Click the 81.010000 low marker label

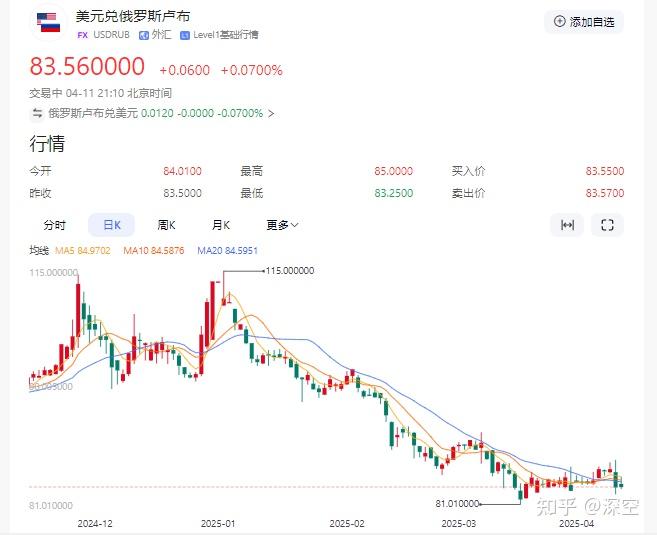[x=457, y=504]
